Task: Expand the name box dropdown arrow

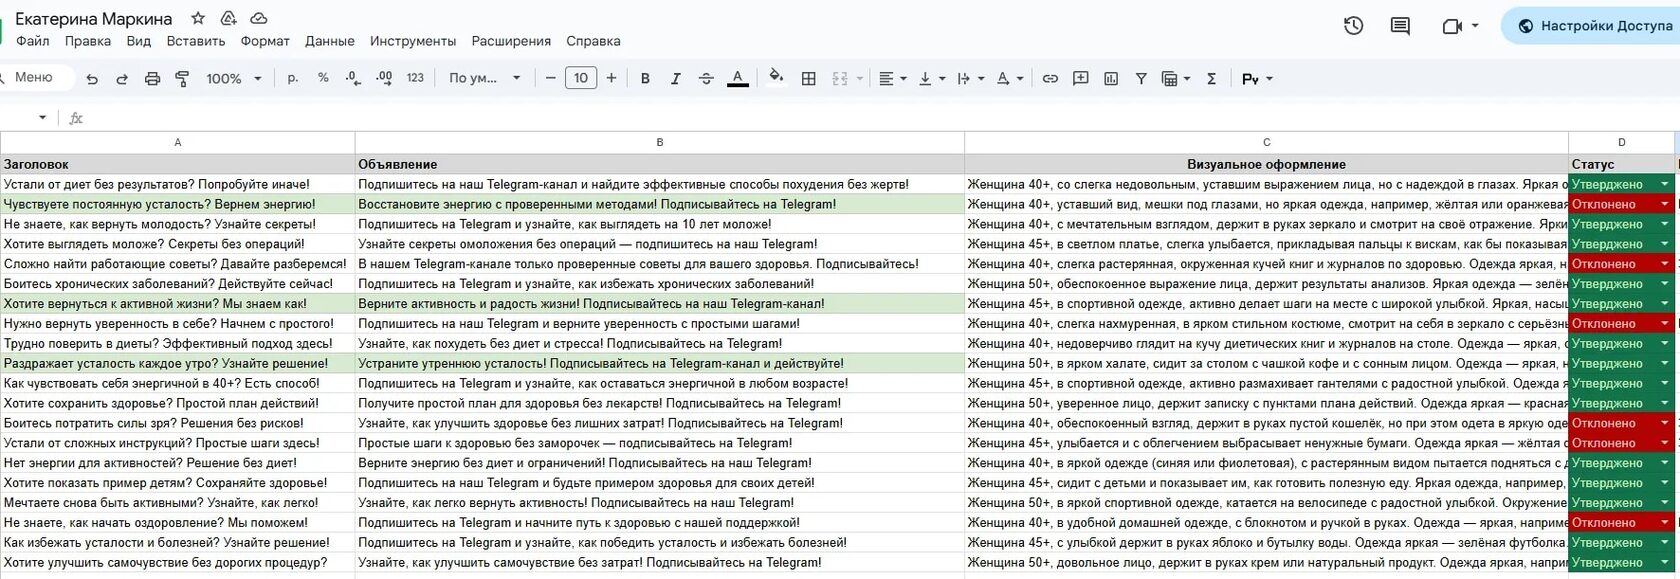Action: 42,118
